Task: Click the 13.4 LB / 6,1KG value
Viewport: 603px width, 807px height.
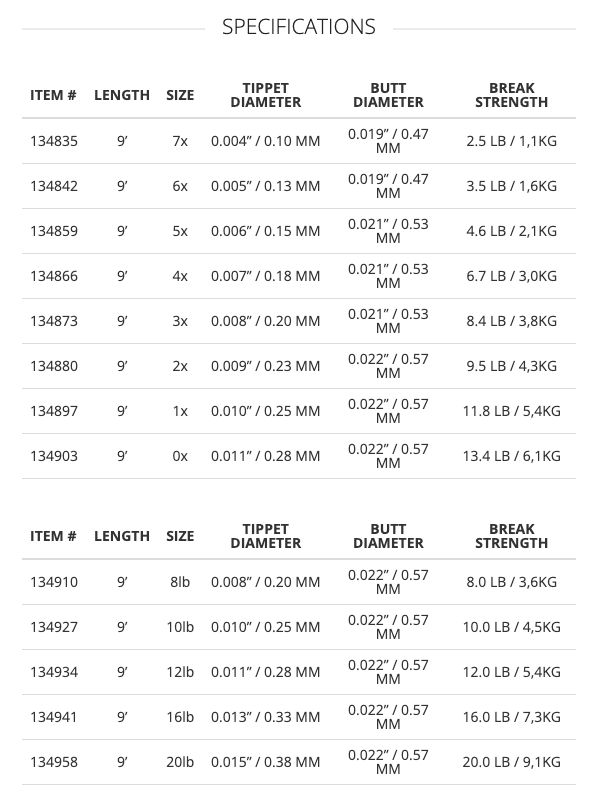Action: [511, 456]
